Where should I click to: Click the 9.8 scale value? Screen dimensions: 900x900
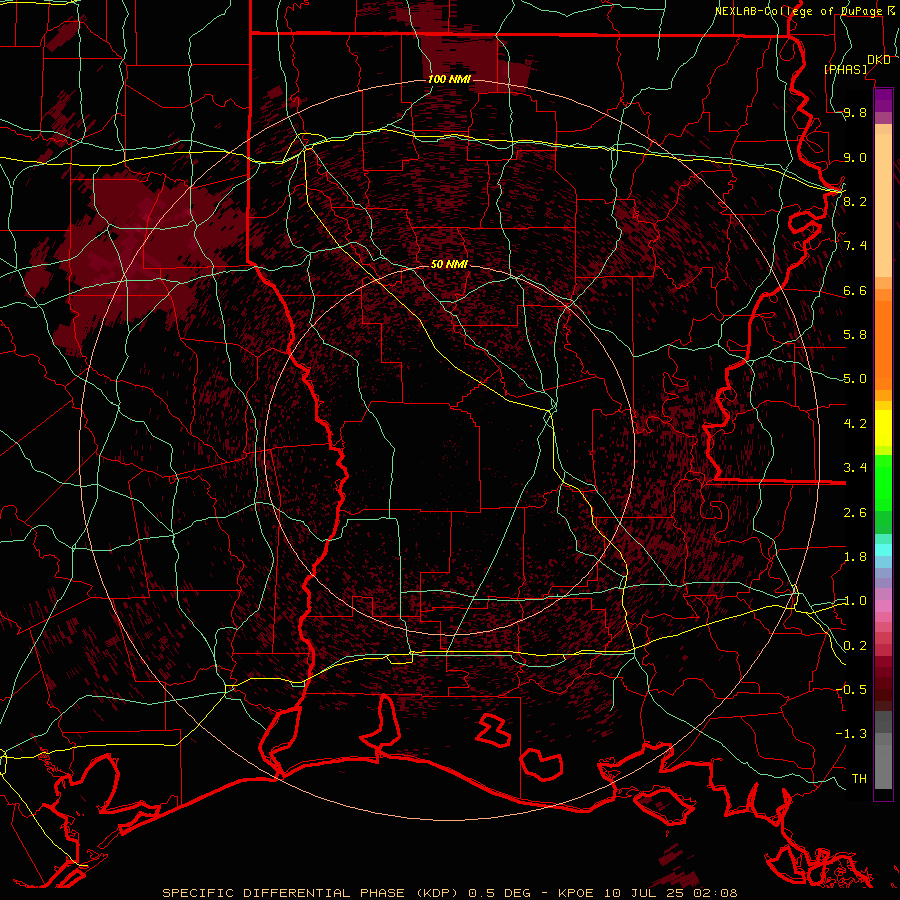[855, 113]
